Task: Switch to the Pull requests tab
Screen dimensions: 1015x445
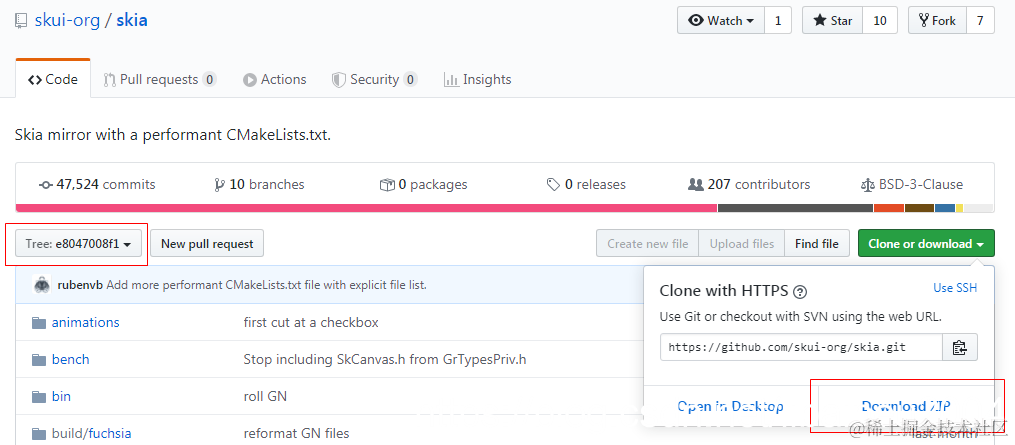Action: coord(160,80)
